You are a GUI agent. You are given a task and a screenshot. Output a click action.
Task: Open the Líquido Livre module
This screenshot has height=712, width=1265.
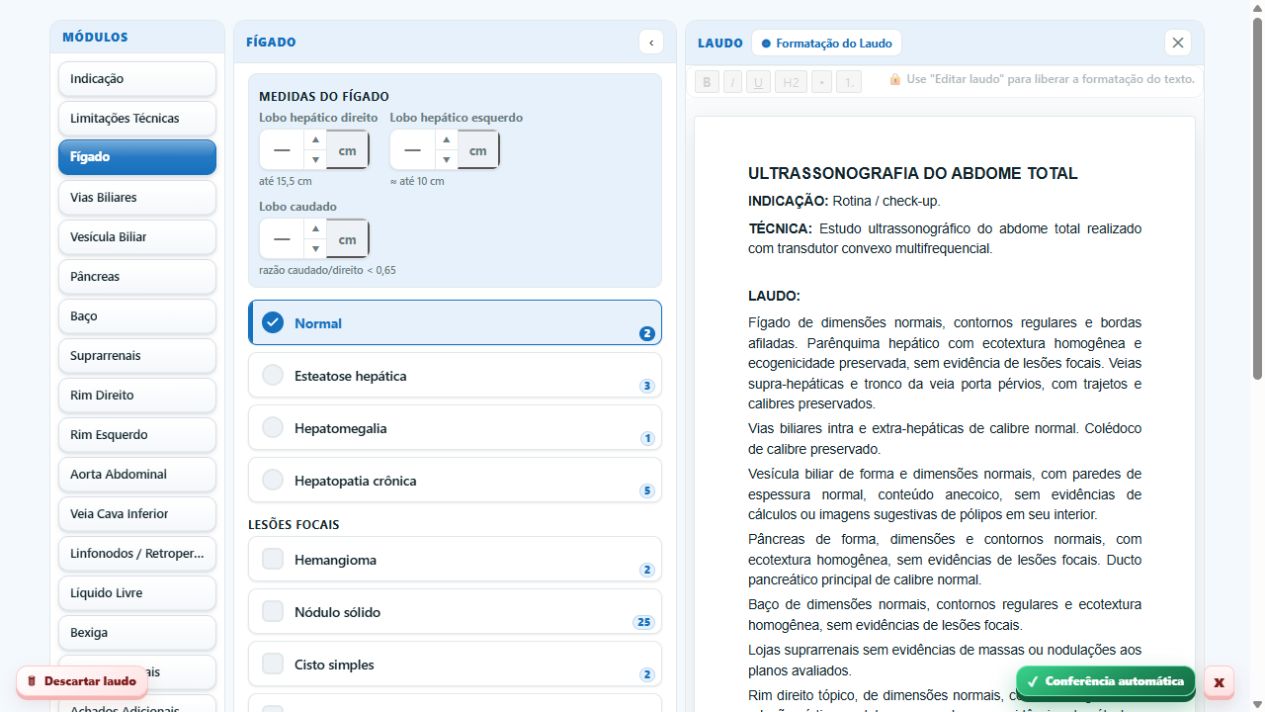(x=137, y=593)
